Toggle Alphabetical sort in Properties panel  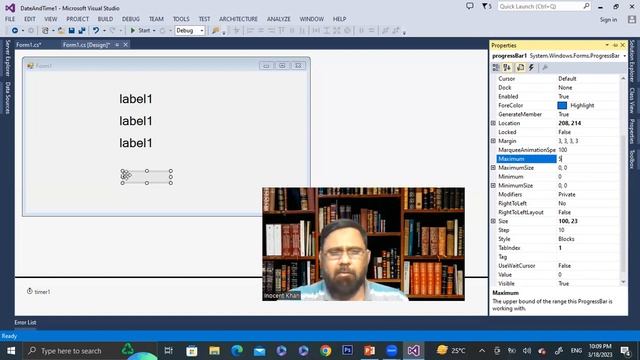pos(507,68)
